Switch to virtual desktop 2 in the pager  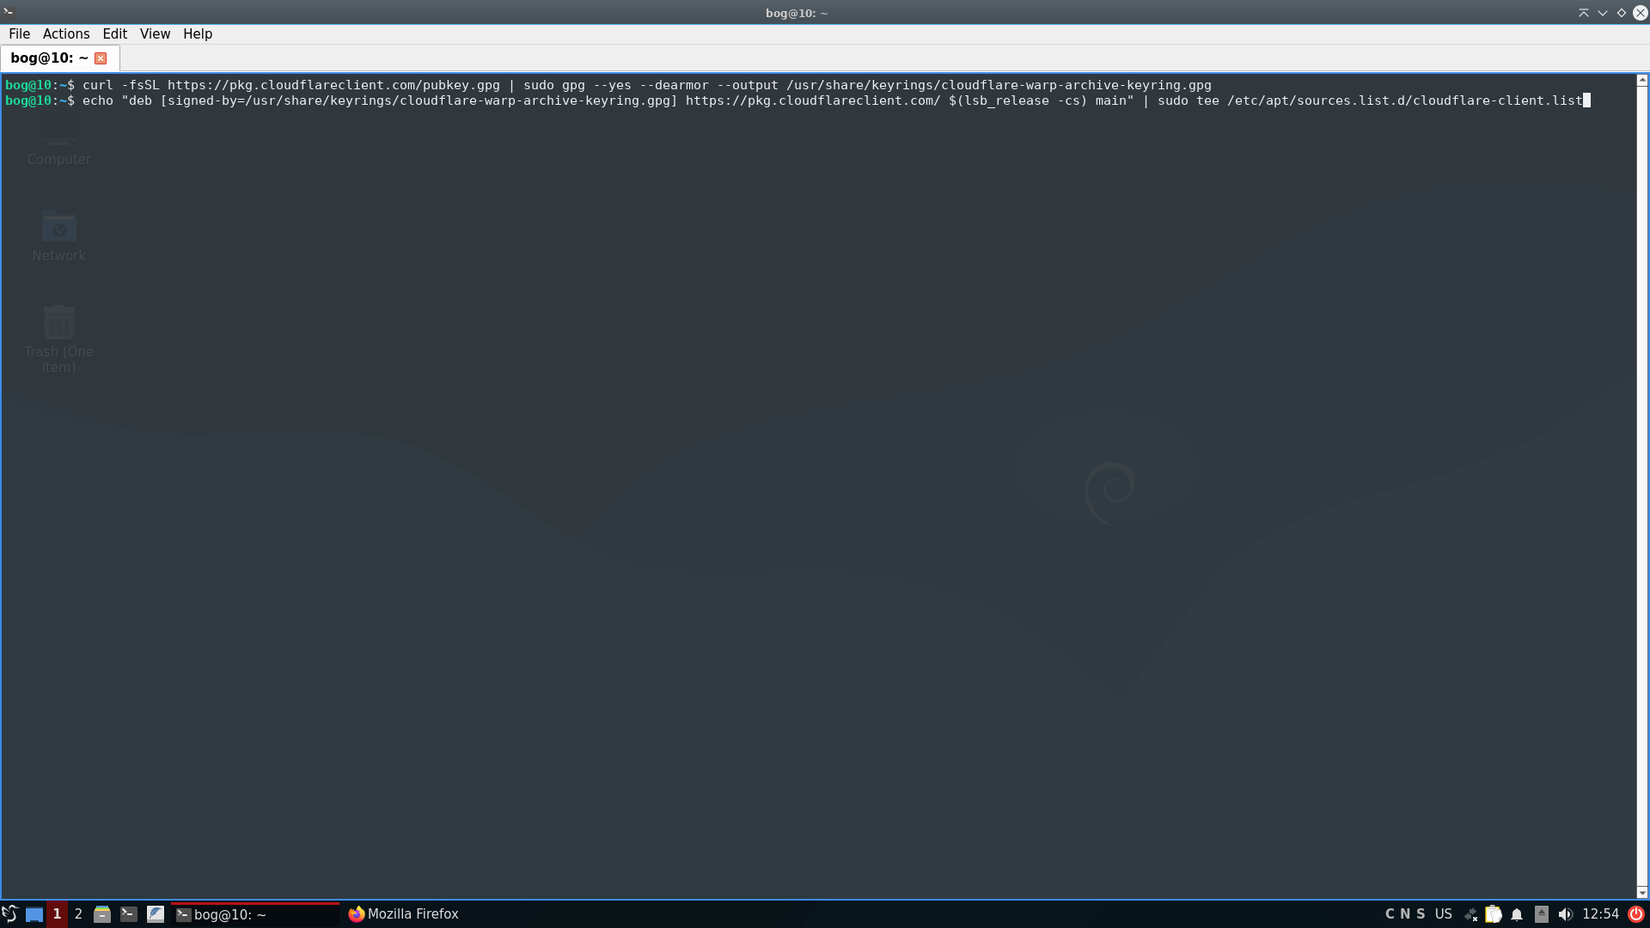pyautogui.click(x=78, y=913)
